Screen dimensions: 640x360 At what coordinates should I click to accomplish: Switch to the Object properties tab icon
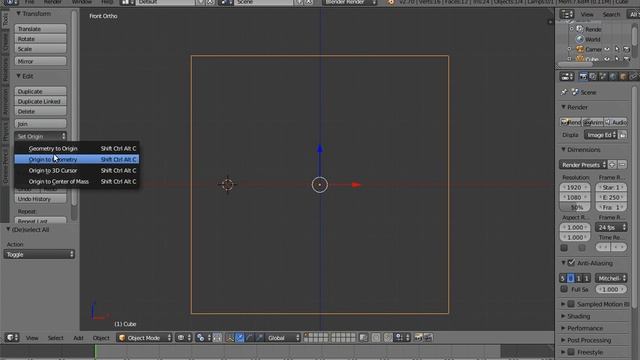[623, 76]
